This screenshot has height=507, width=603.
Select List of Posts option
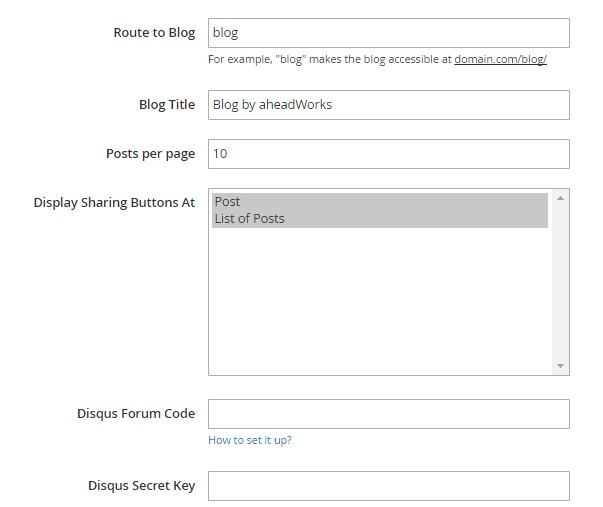pyautogui.click(x=380, y=219)
